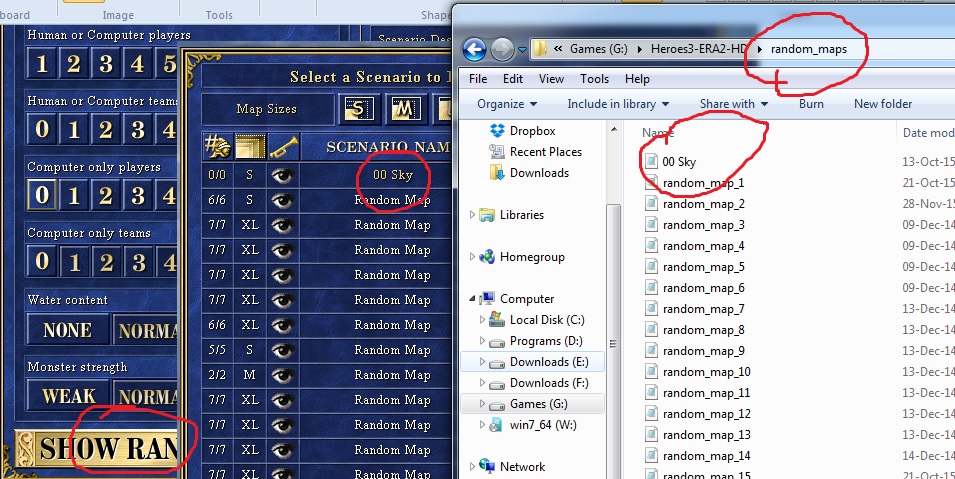Select 1 under Human or Computer players

42,63
